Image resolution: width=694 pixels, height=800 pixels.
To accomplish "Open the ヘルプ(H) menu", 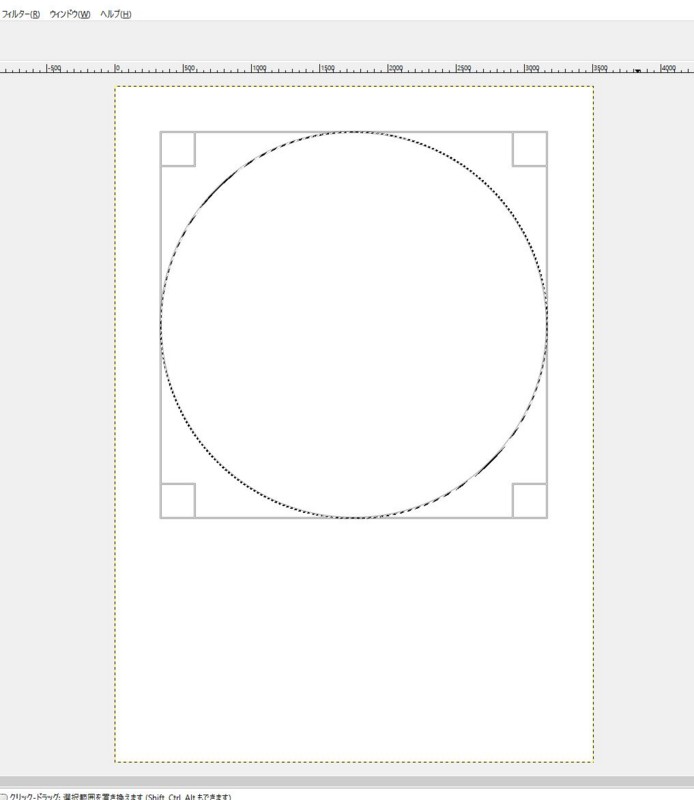I will [116, 14].
